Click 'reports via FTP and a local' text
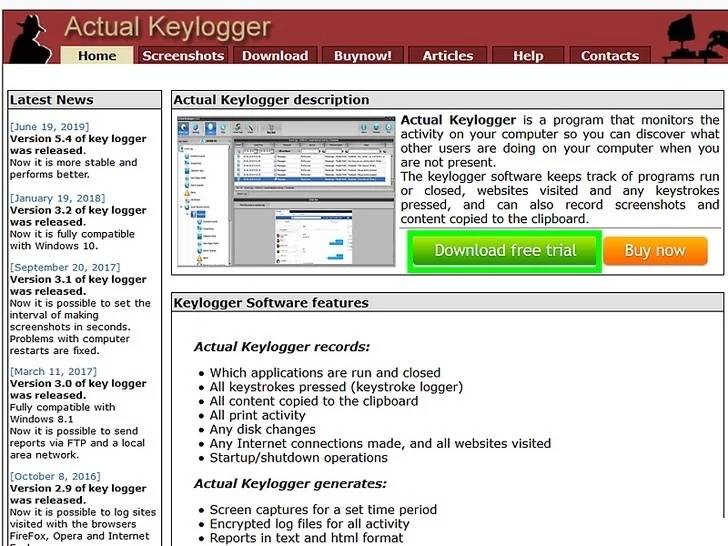The height and width of the screenshot is (546, 728). pos(77,443)
